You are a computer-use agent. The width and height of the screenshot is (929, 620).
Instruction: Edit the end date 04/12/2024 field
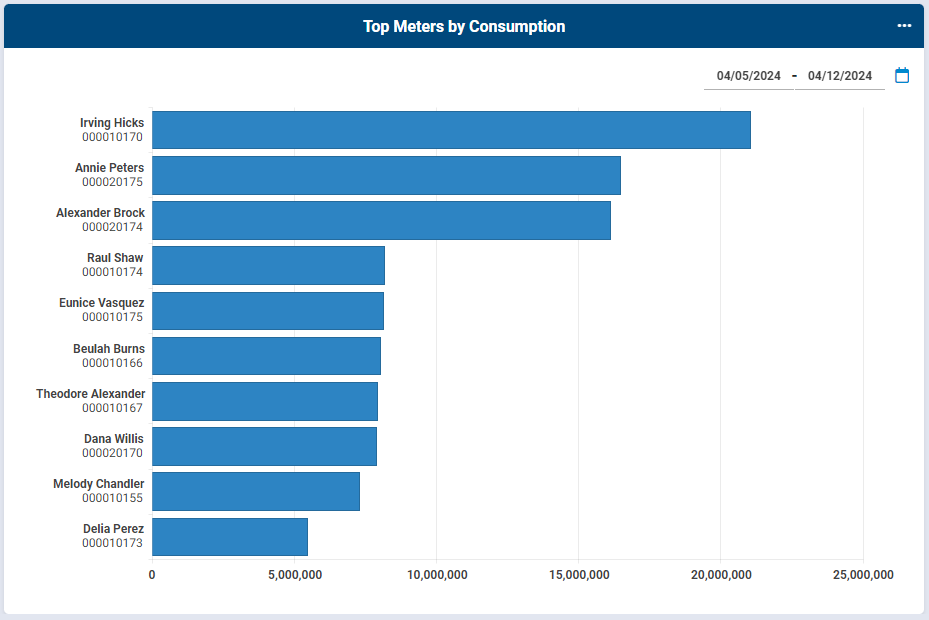point(839,76)
